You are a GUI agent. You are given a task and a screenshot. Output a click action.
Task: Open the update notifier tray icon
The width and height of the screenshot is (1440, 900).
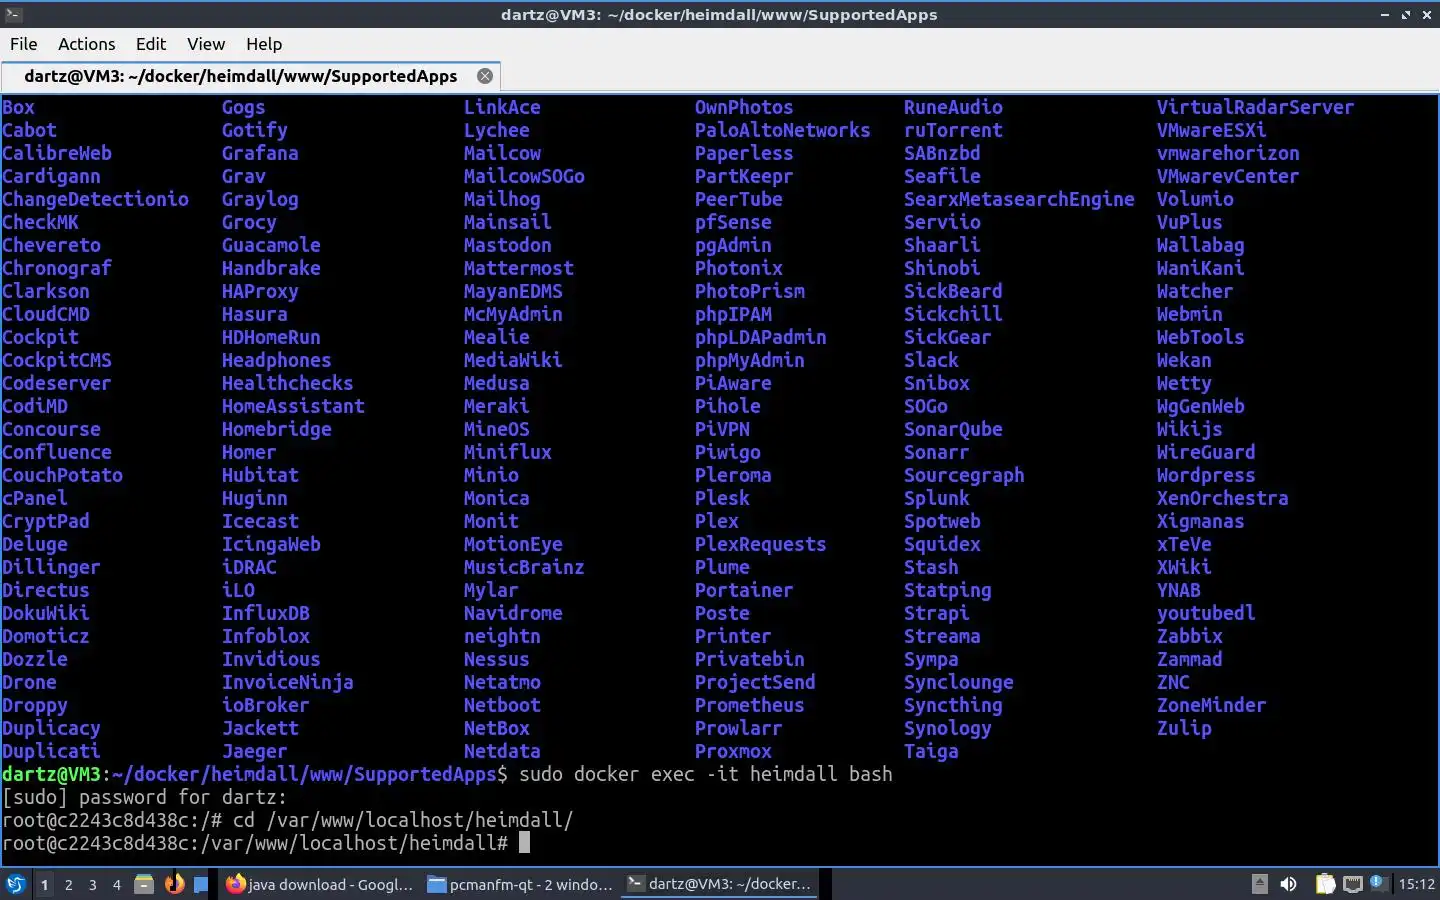coord(1378,882)
